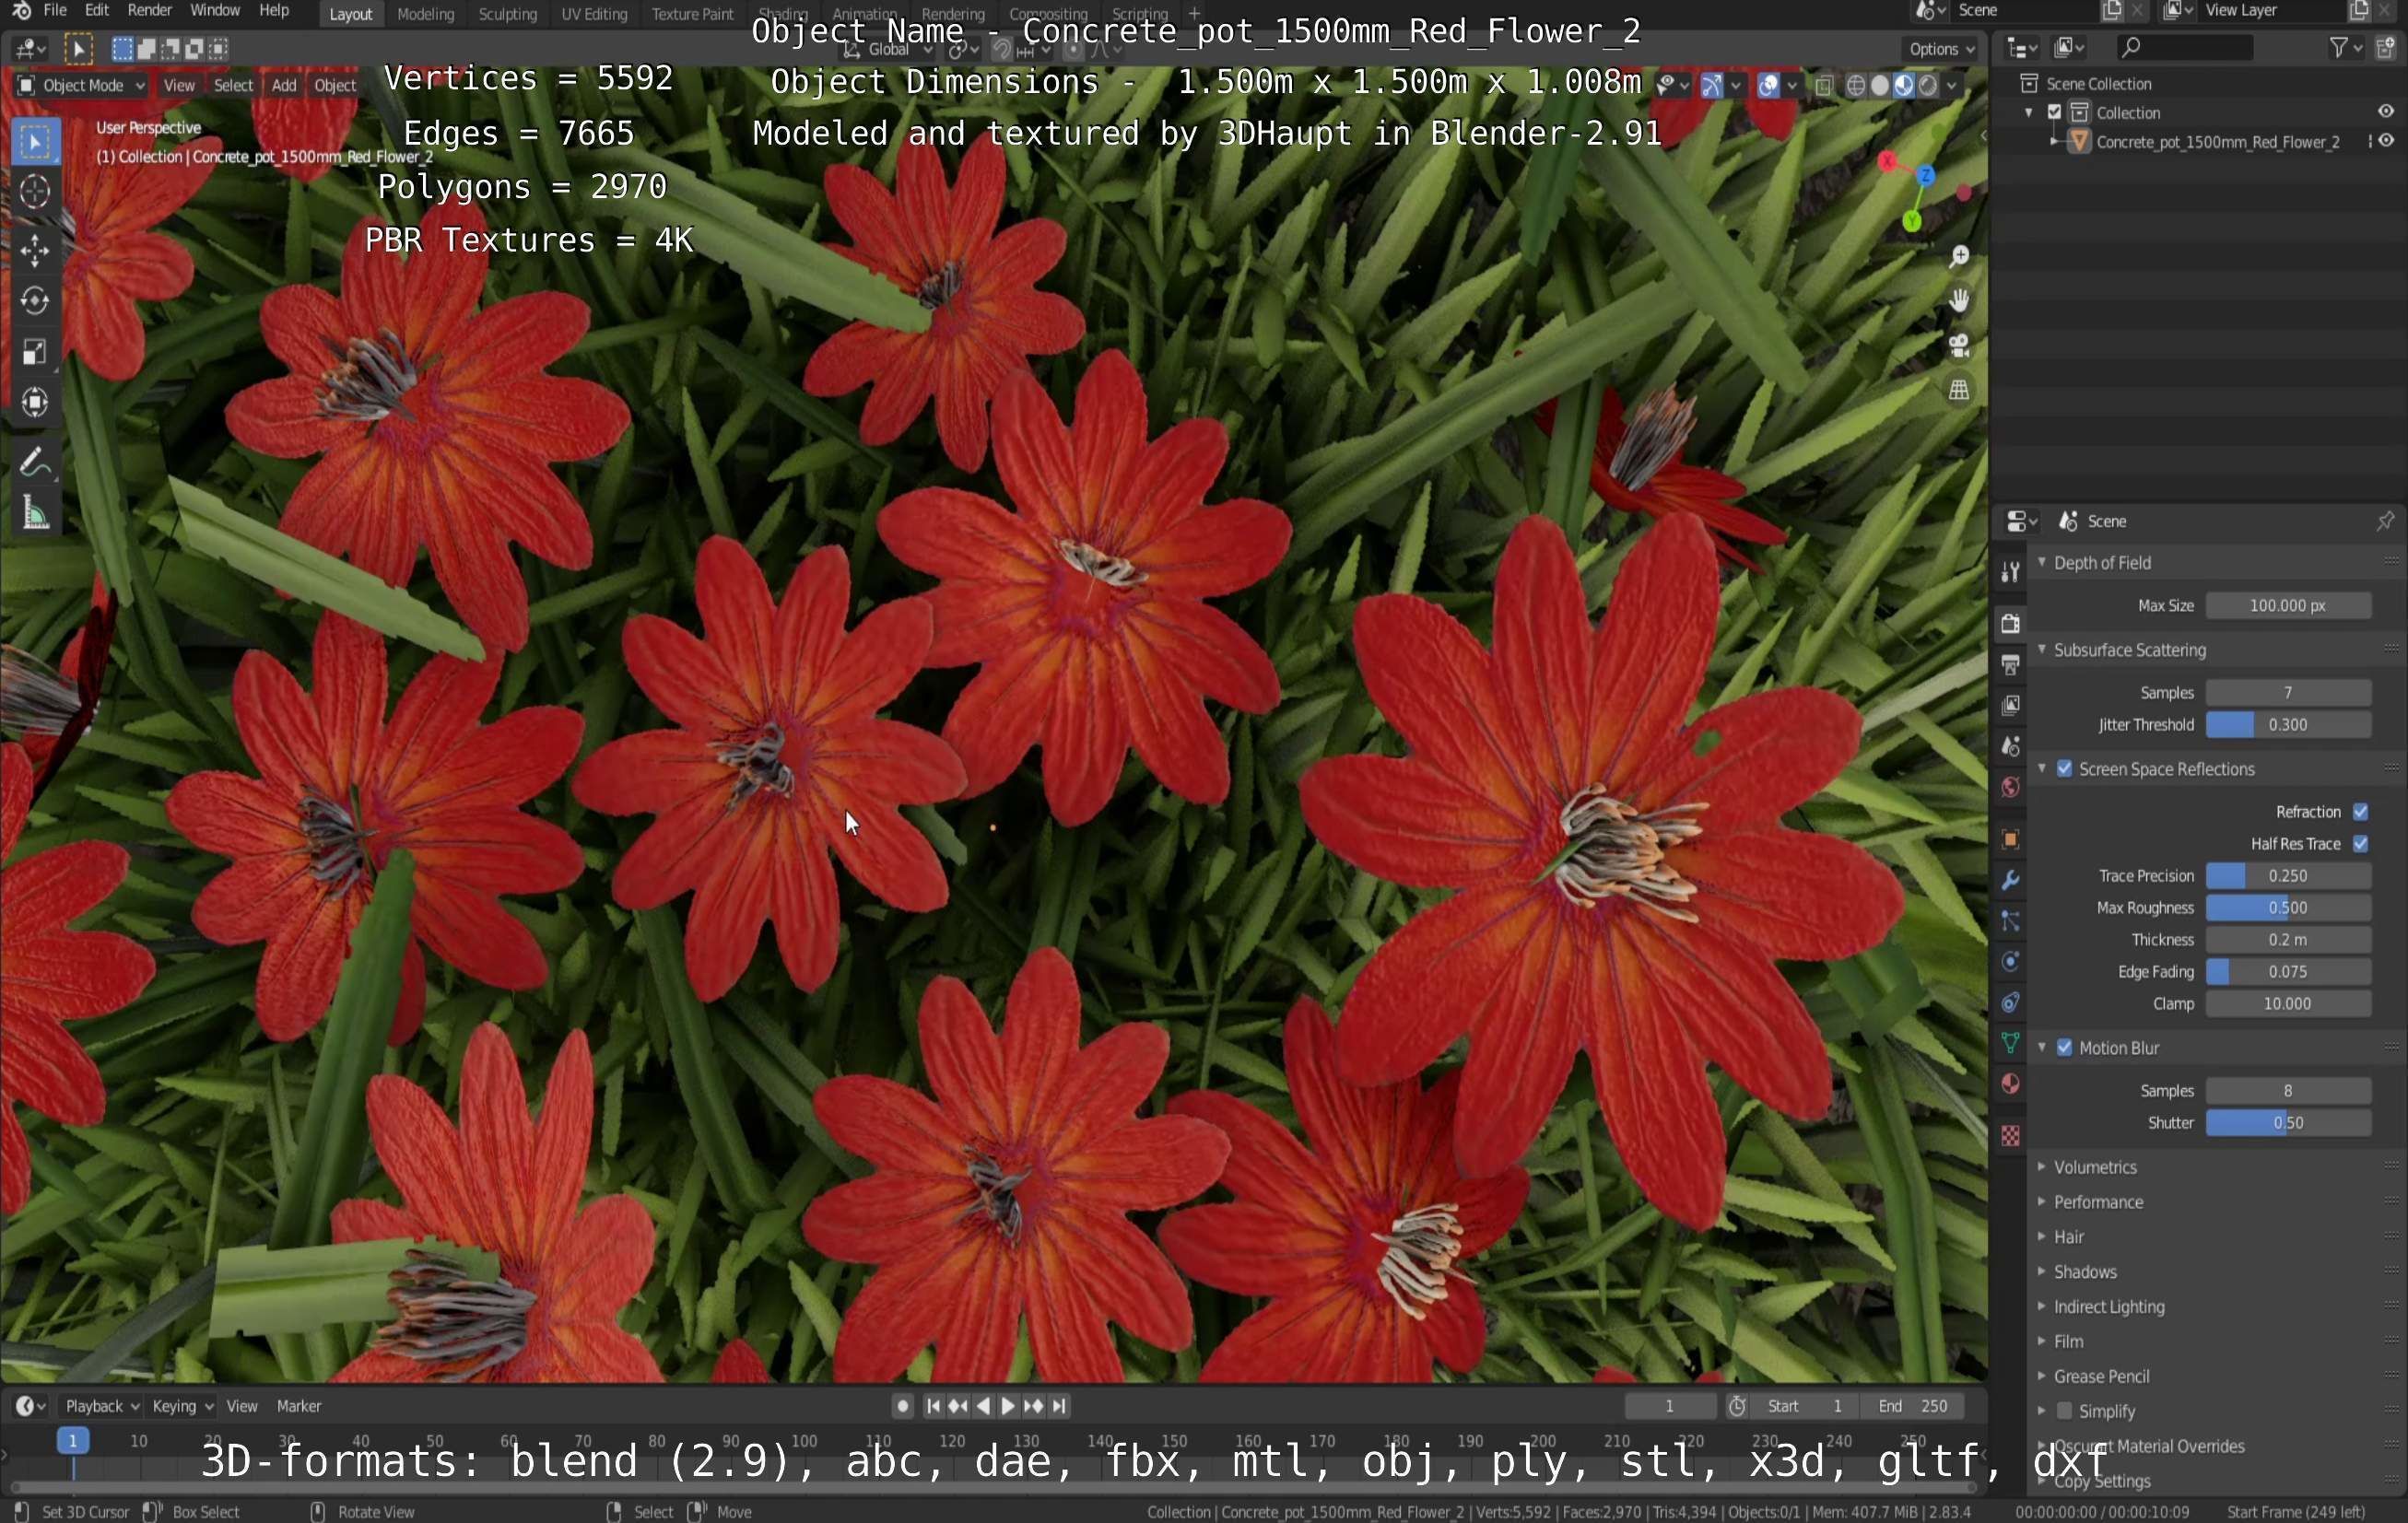Toggle X-ray display in viewport header
The image size is (2408, 1523).
(x=1823, y=85)
